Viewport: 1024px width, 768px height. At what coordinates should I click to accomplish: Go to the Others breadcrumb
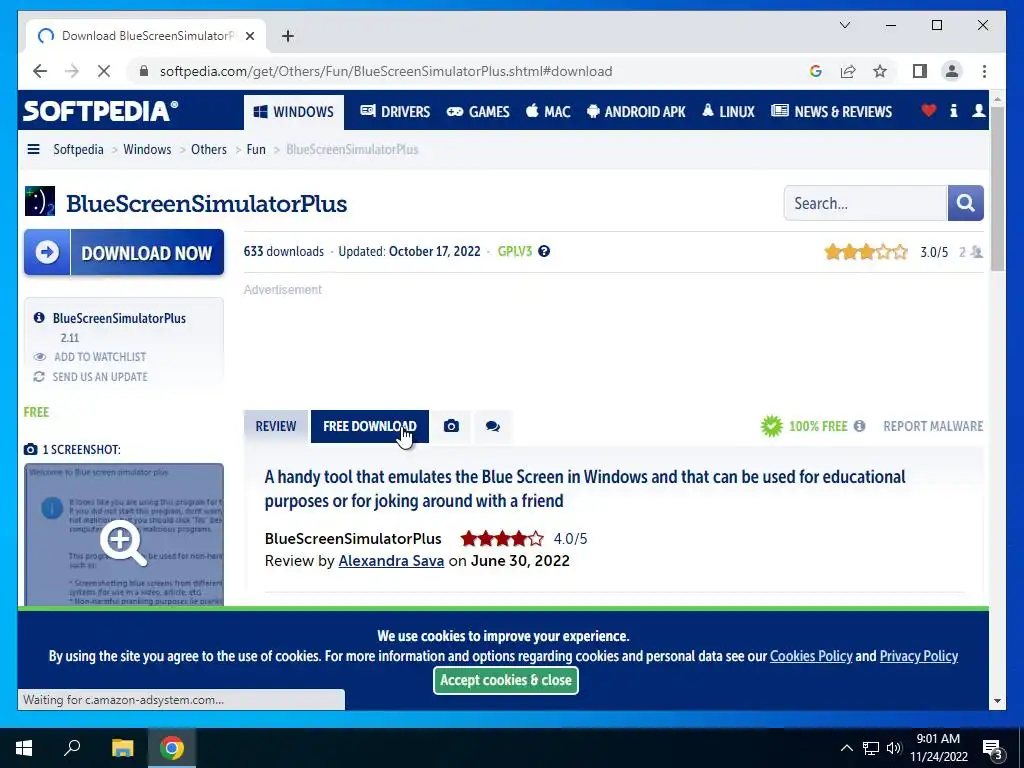click(x=209, y=150)
